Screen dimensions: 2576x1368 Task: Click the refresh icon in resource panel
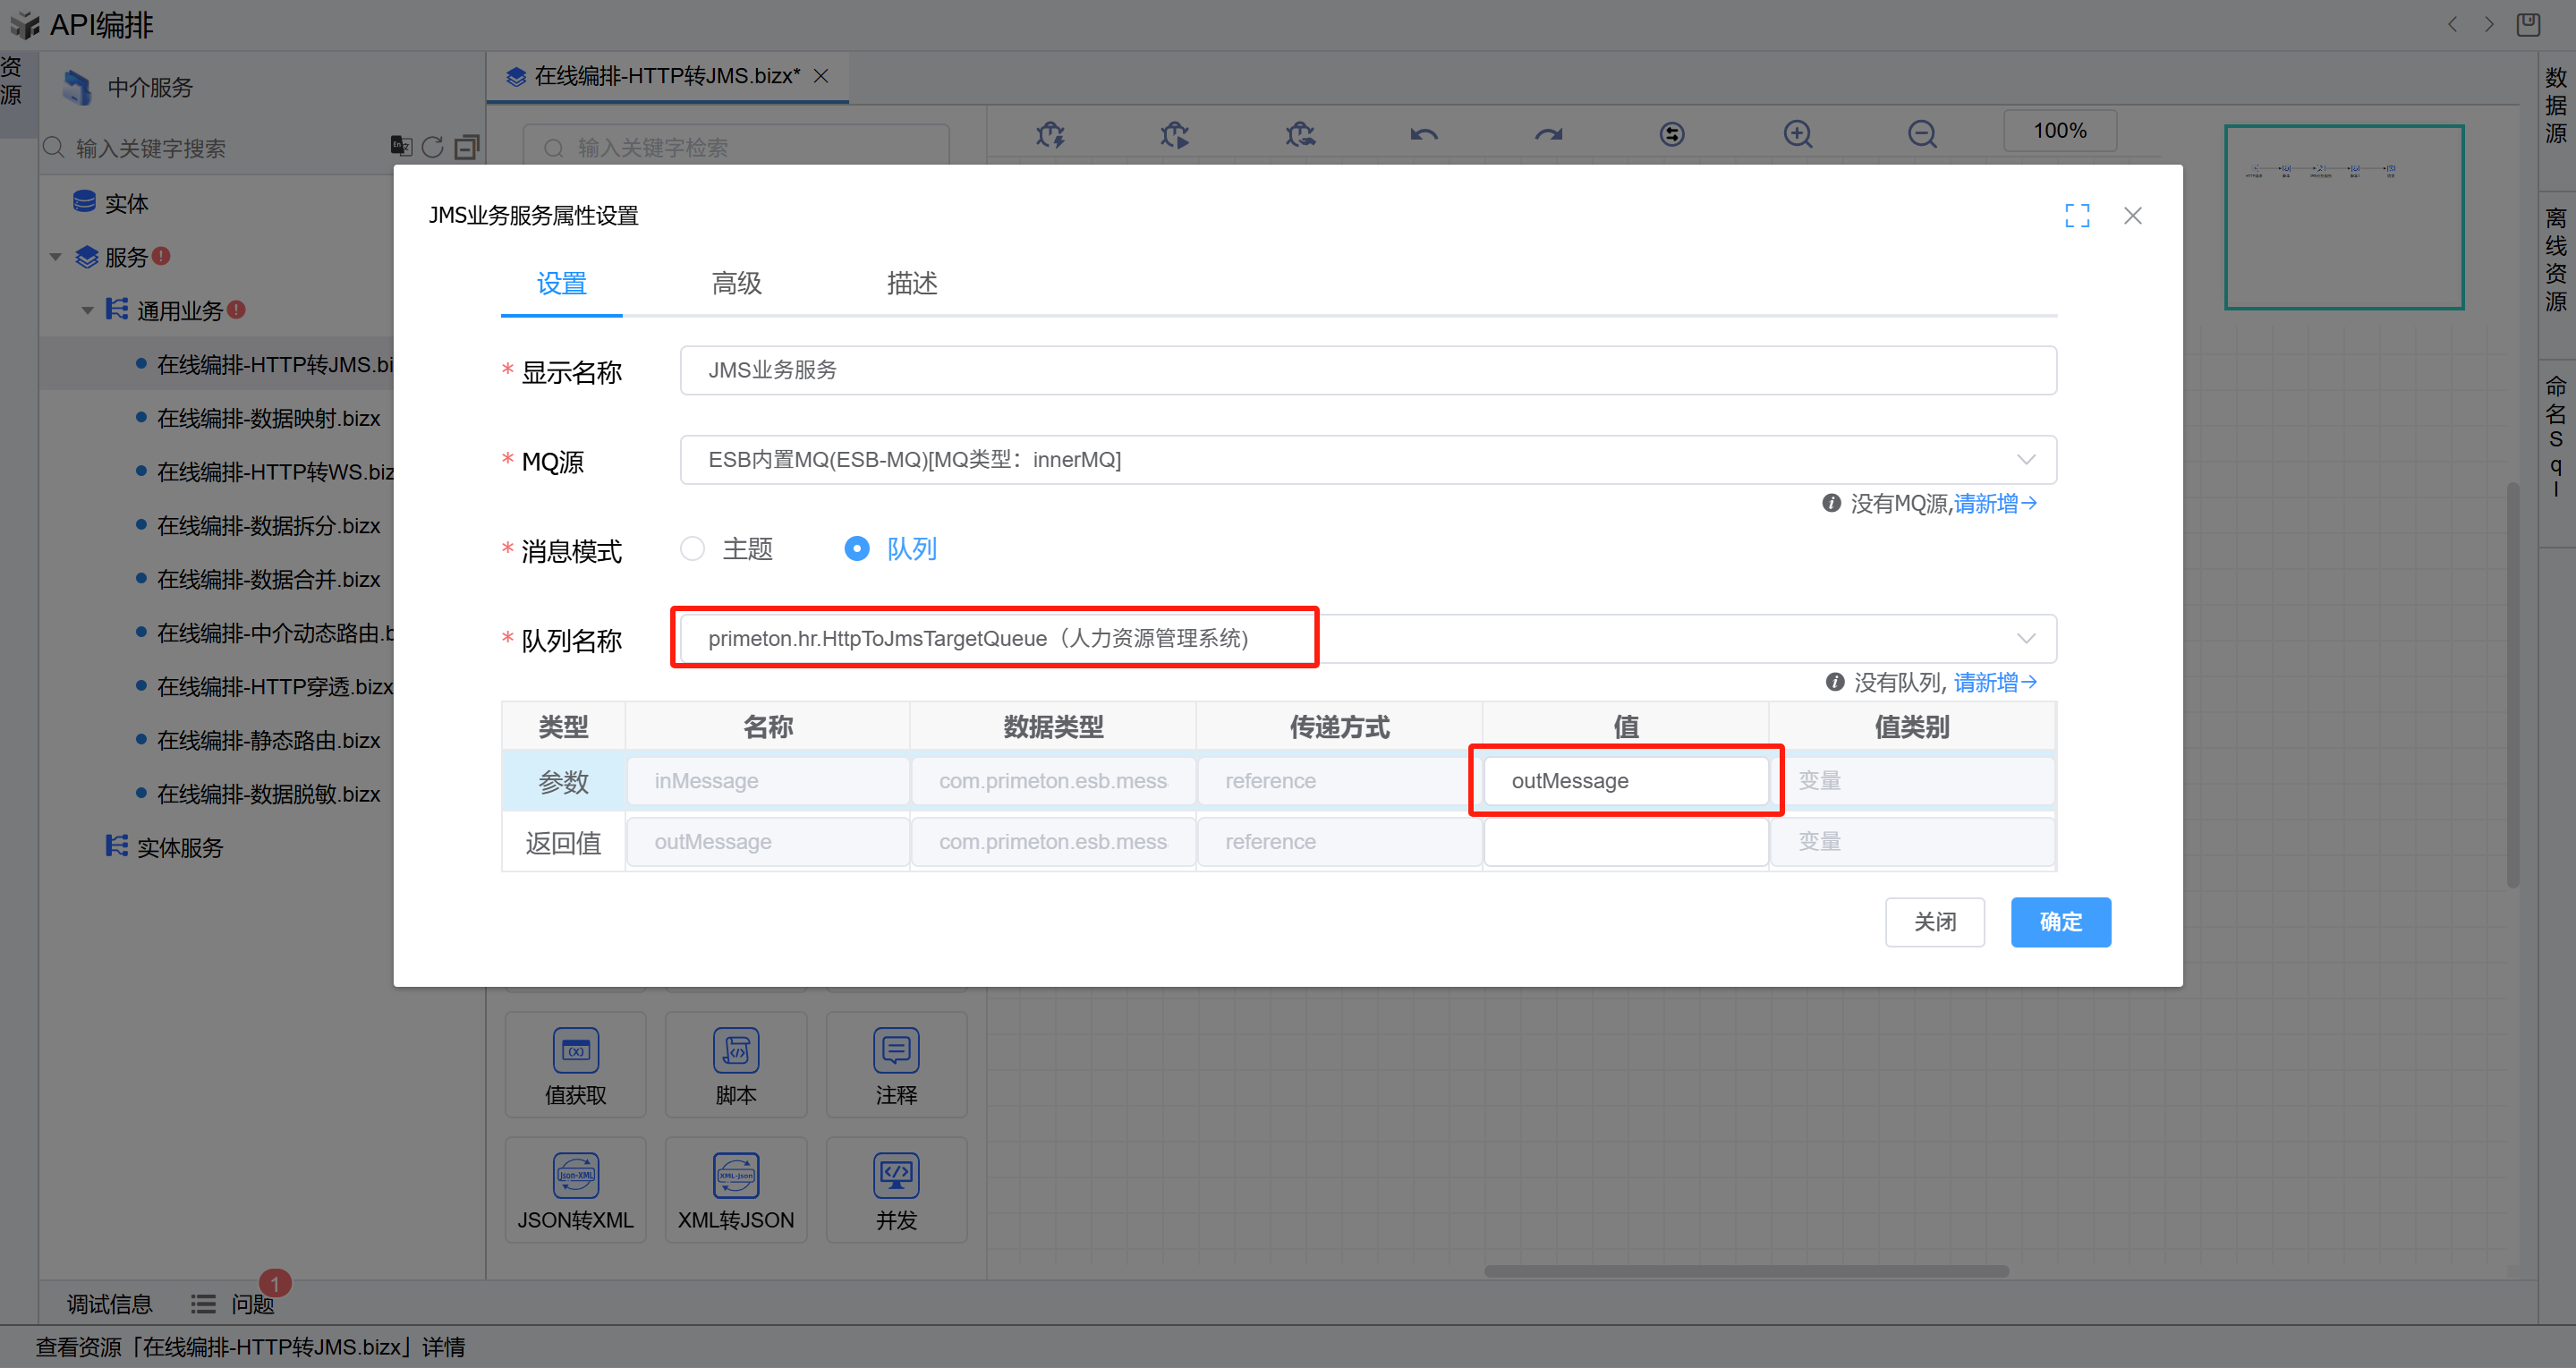[x=432, y=148]
